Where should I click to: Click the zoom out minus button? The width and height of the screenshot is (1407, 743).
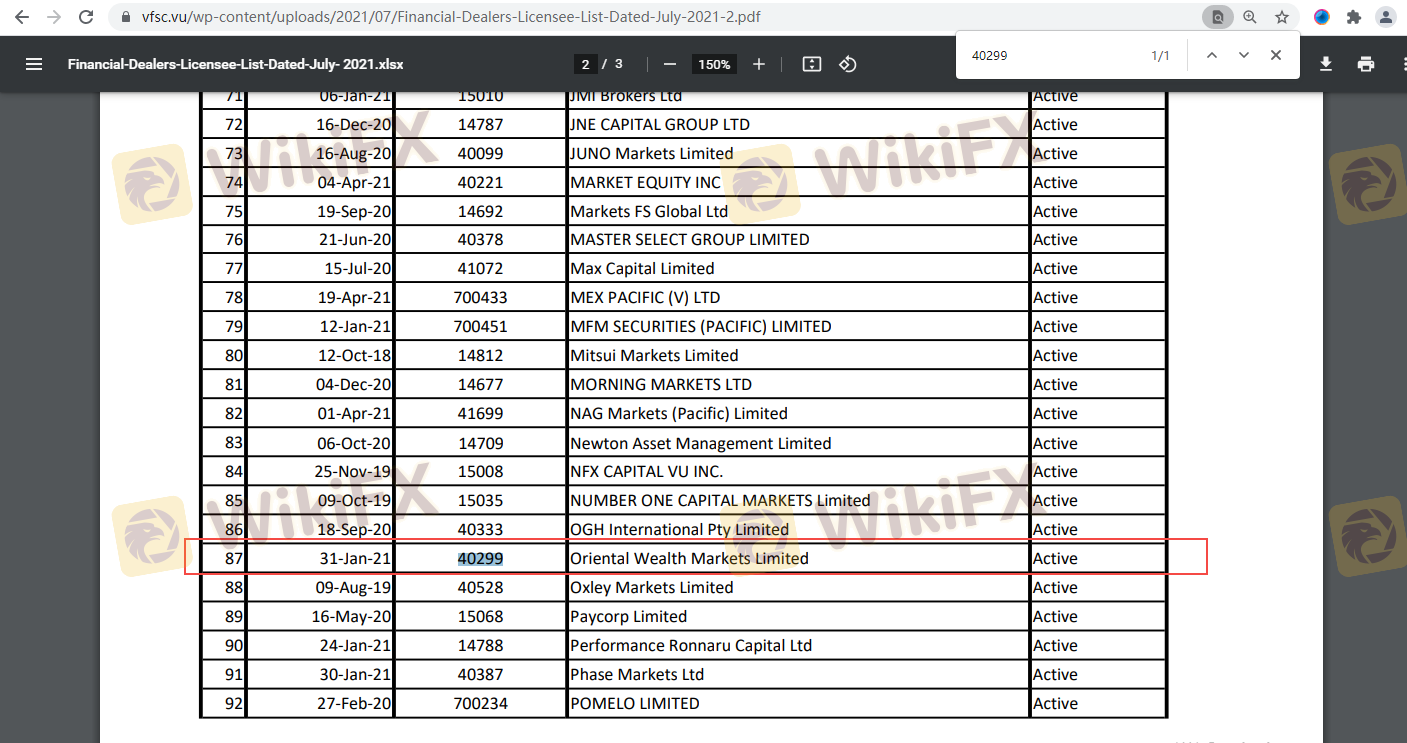click(670, 64)
